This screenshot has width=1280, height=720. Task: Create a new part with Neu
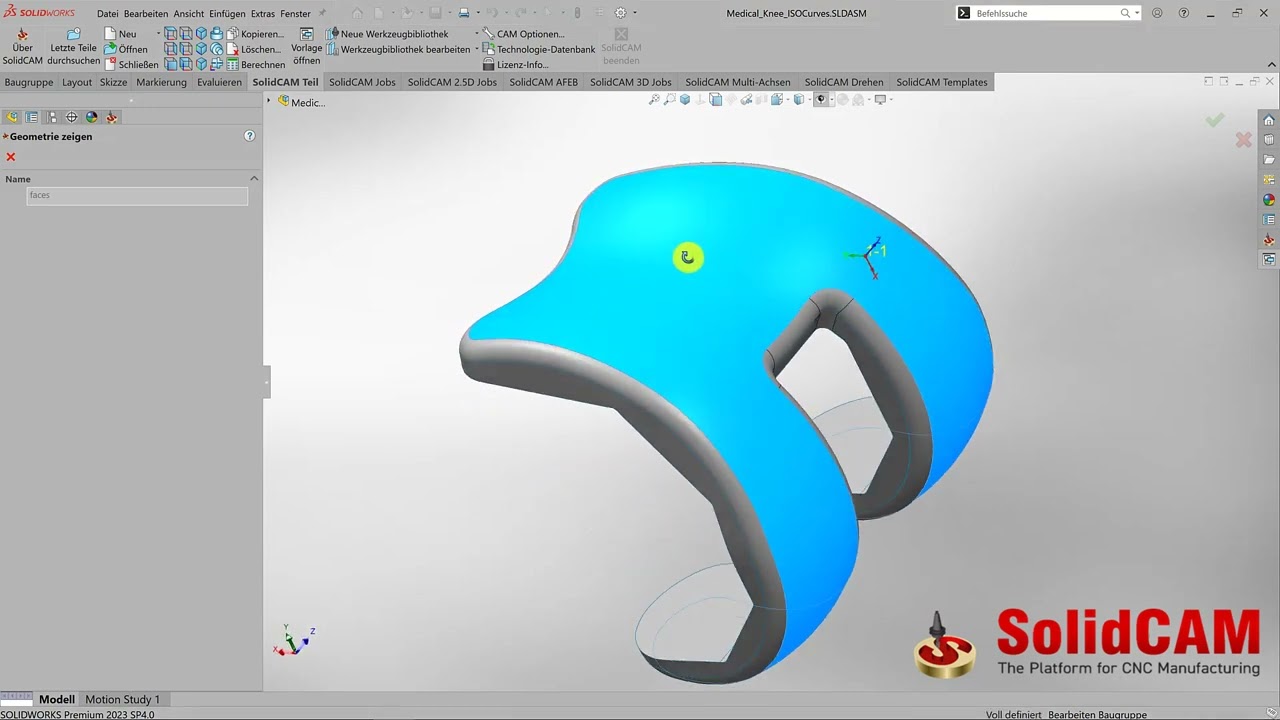(120, 34)
